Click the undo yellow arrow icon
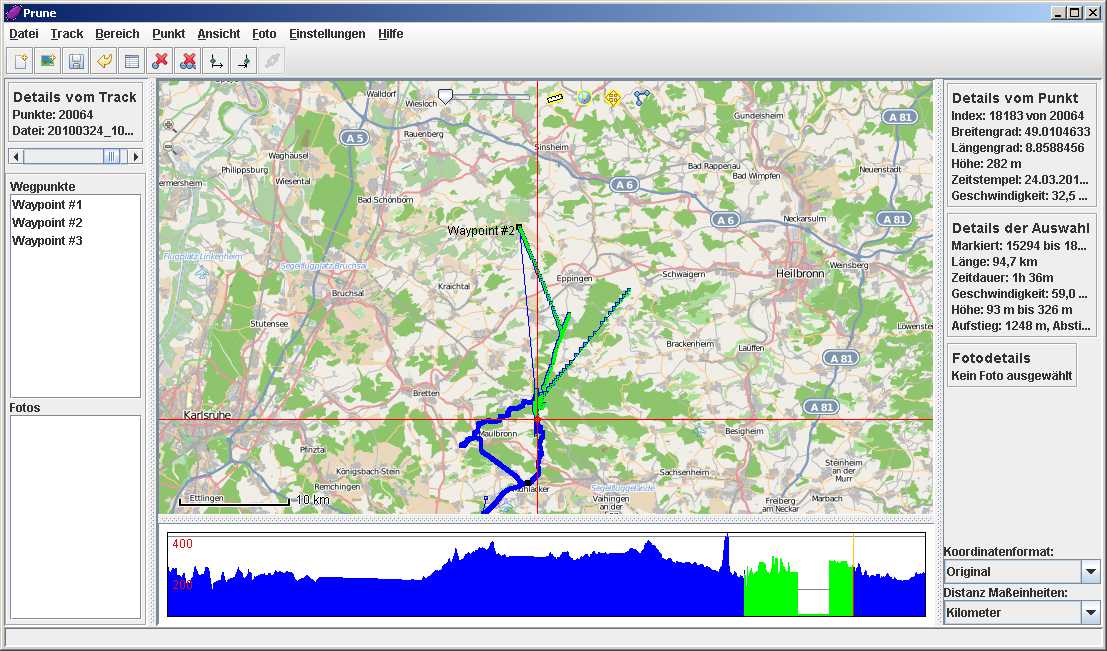 (x=103, y=61)
